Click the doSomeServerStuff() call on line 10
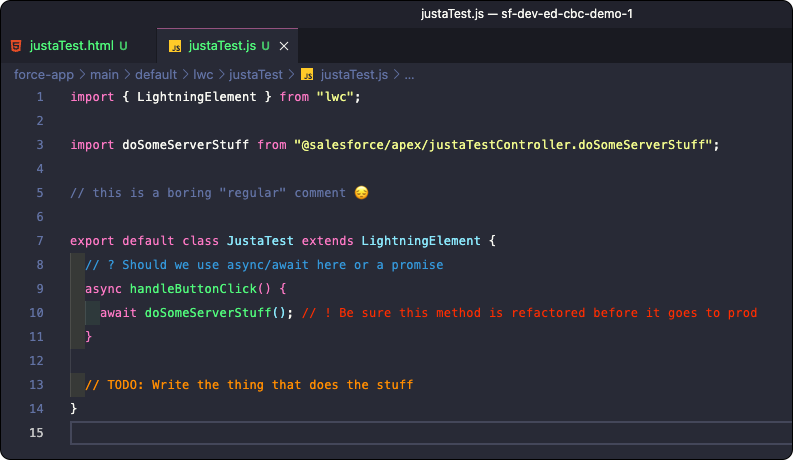793x460 pixels. [x=215, y=312]
